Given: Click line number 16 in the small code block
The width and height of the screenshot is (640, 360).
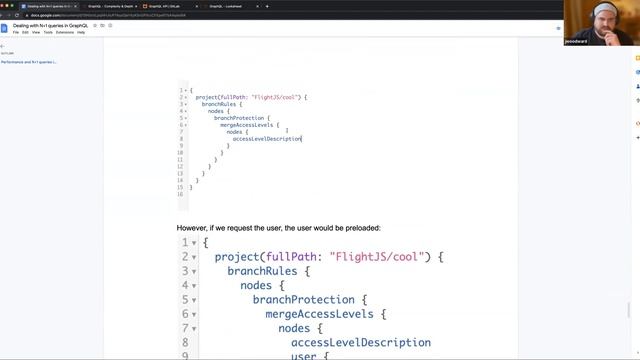Looking at the screenshot, I should [180, 194].
